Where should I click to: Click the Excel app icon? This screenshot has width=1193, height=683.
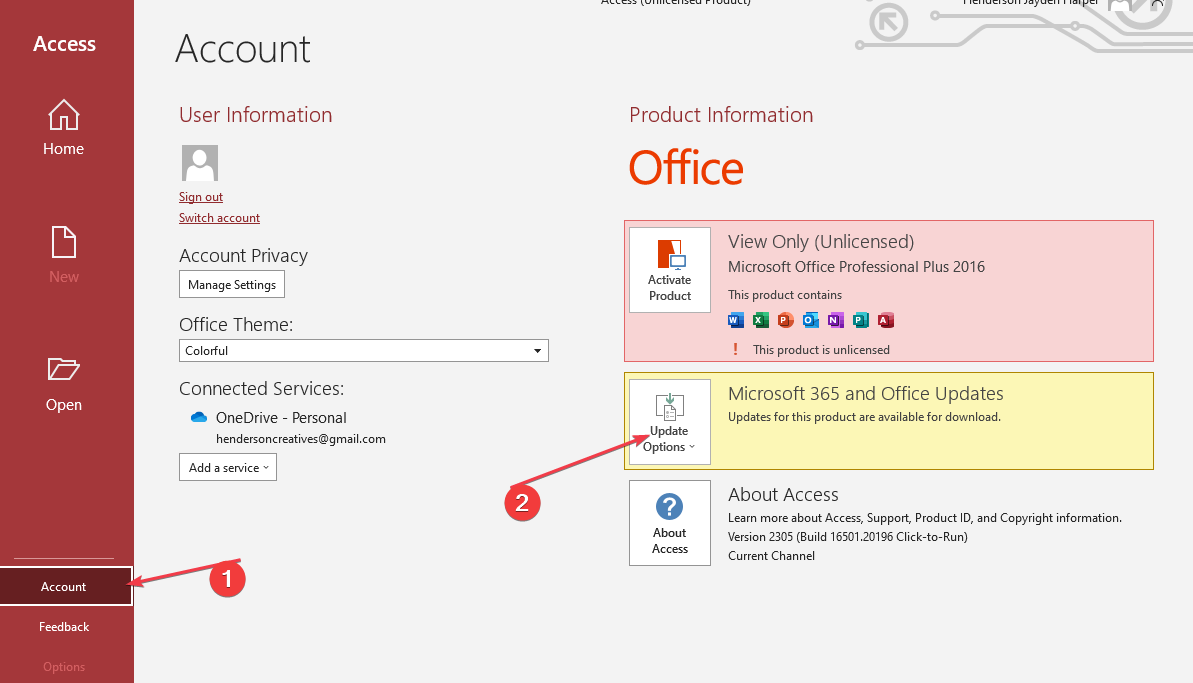(761, 320)
